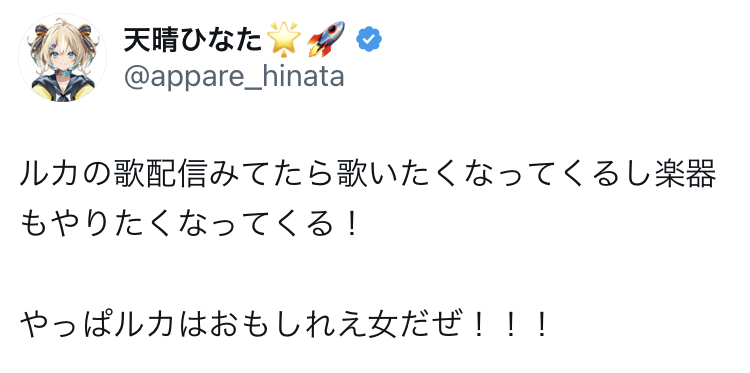Screen dimensions: 750x373
Task: Click the triple exclamation marks at end
Action: pos(509,327)
